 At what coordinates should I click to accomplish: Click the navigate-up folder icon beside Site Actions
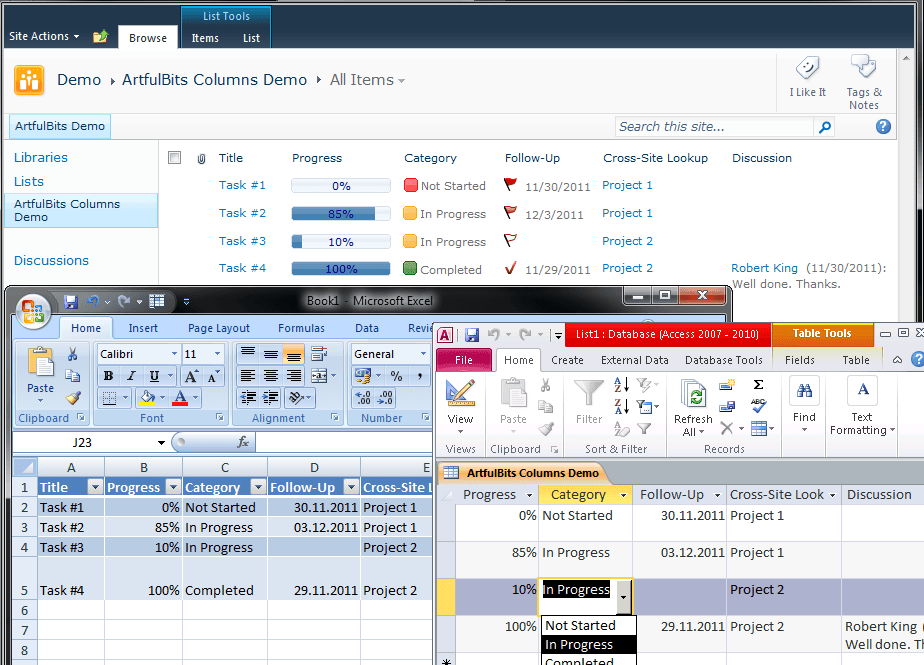pyautogui.click(x=100, y=37)
